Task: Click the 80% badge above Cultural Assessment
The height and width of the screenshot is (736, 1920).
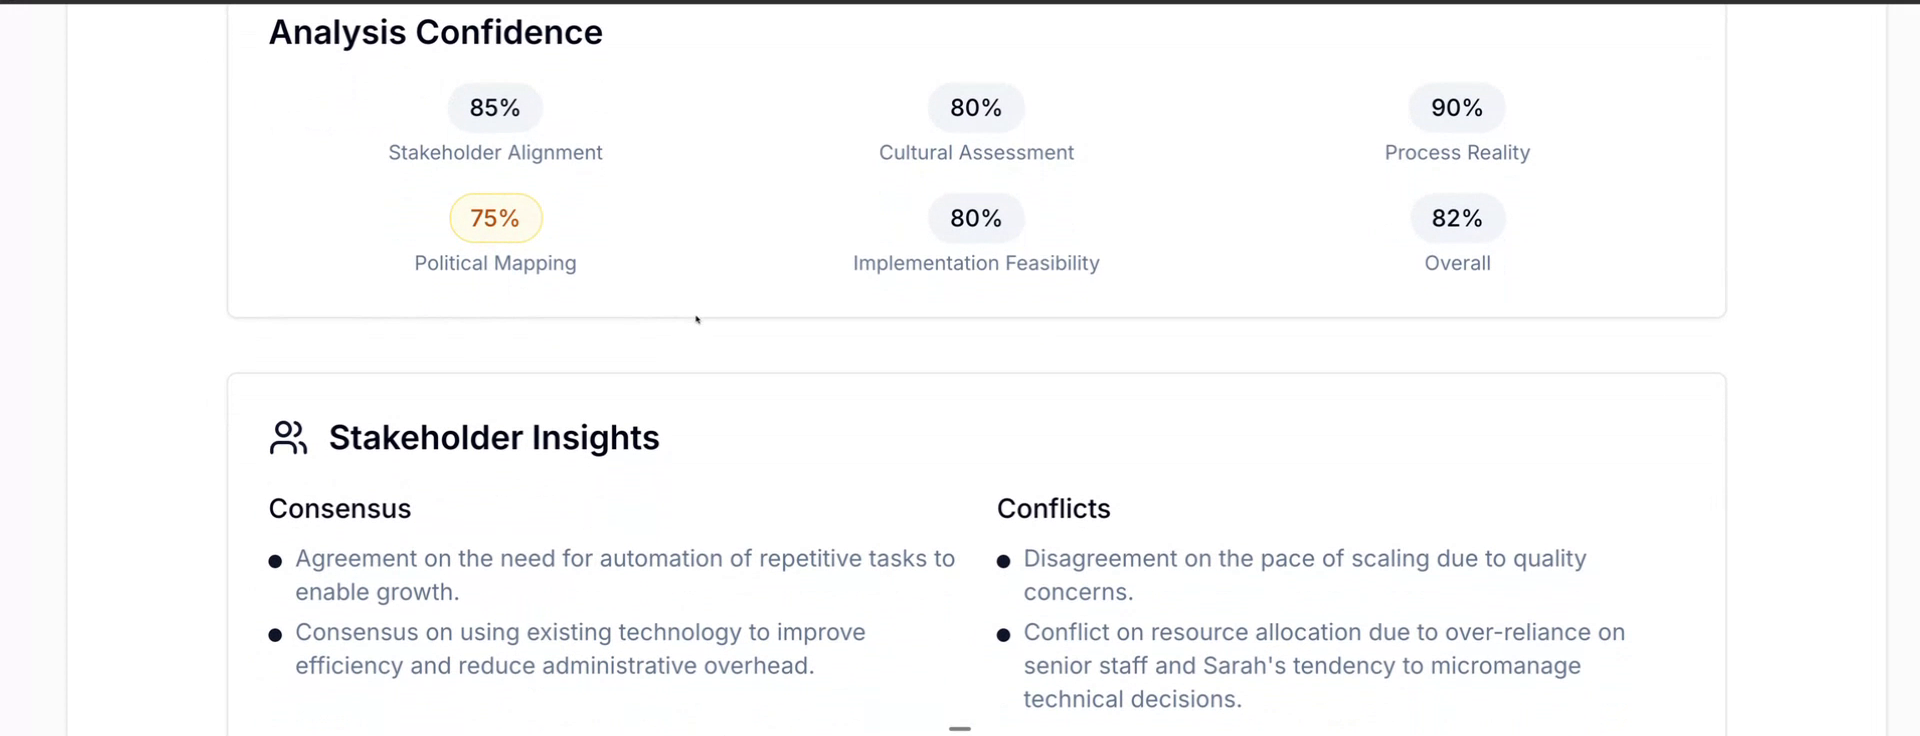Action: [x=976, y=108]
